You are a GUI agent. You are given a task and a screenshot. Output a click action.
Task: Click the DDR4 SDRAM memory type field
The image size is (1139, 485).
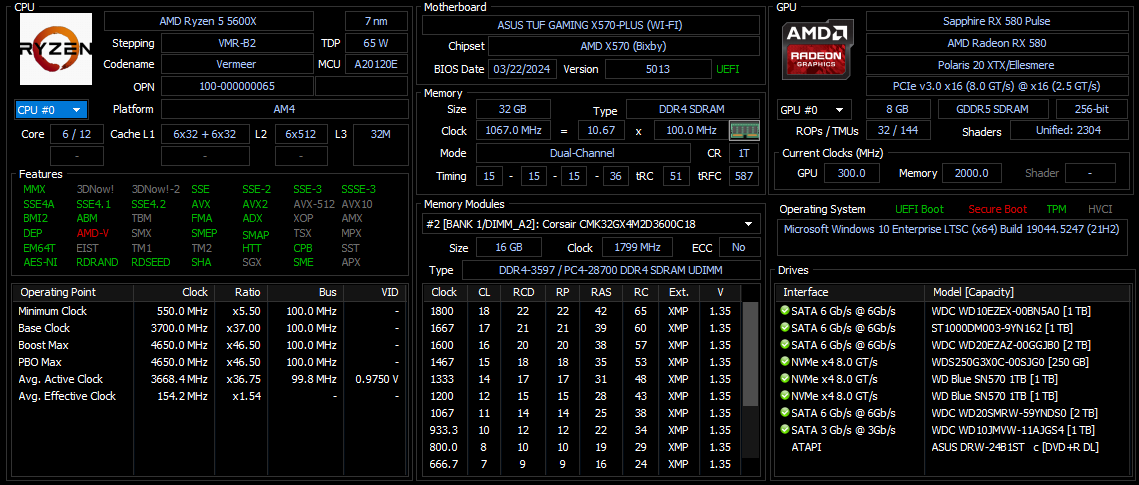(693, 109)
